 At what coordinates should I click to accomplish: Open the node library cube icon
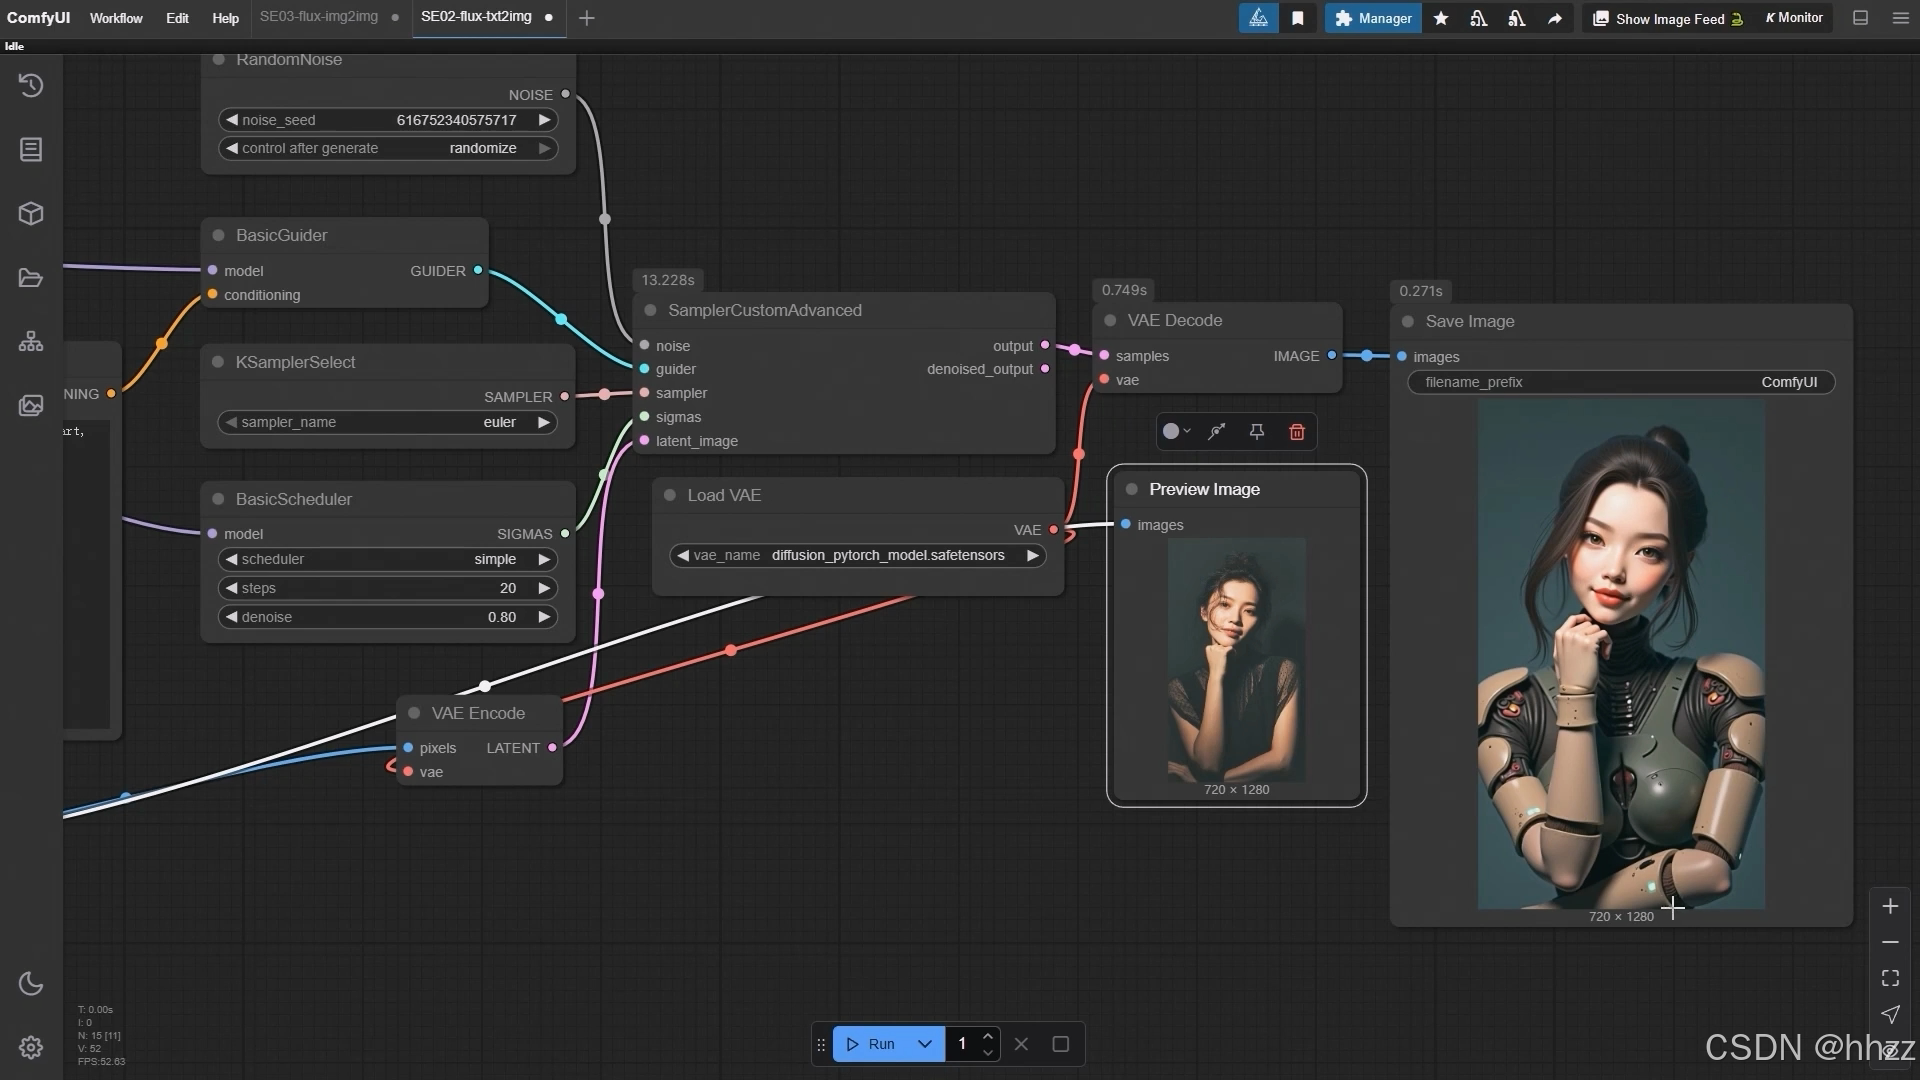click(31, 214)
